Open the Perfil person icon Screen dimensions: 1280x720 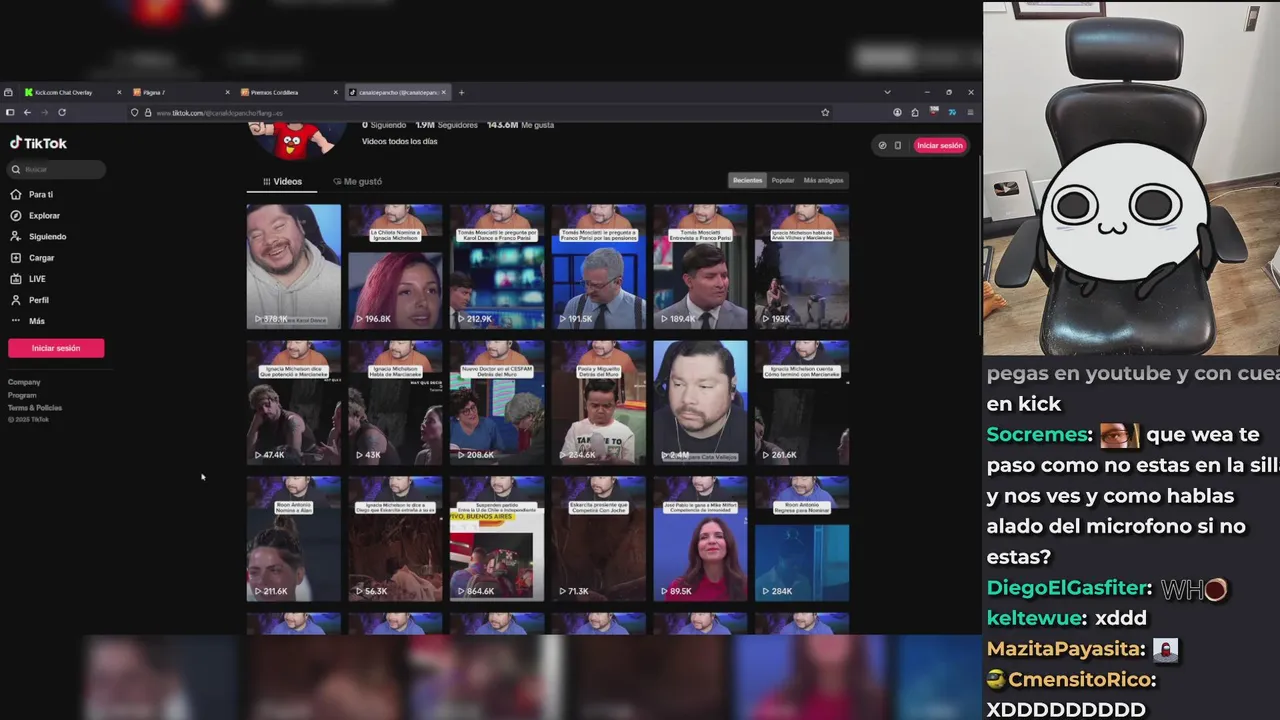[x=15, y=299]
